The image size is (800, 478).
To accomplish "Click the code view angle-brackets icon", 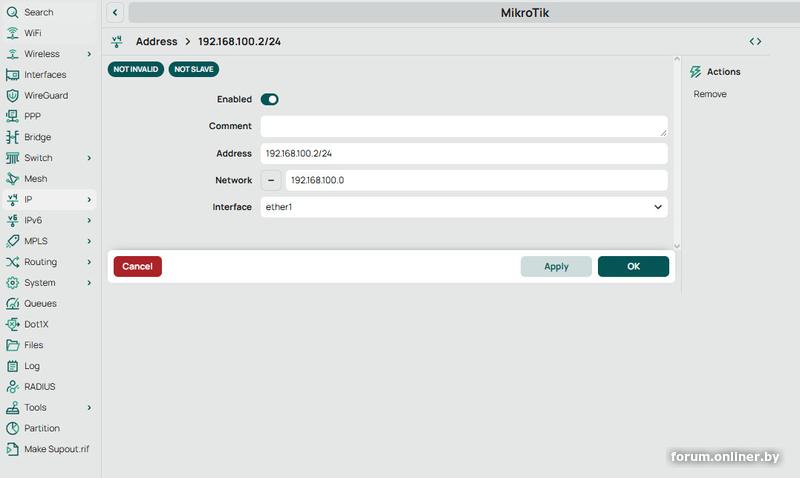I will pyautogui.click(x=755, y=41).
